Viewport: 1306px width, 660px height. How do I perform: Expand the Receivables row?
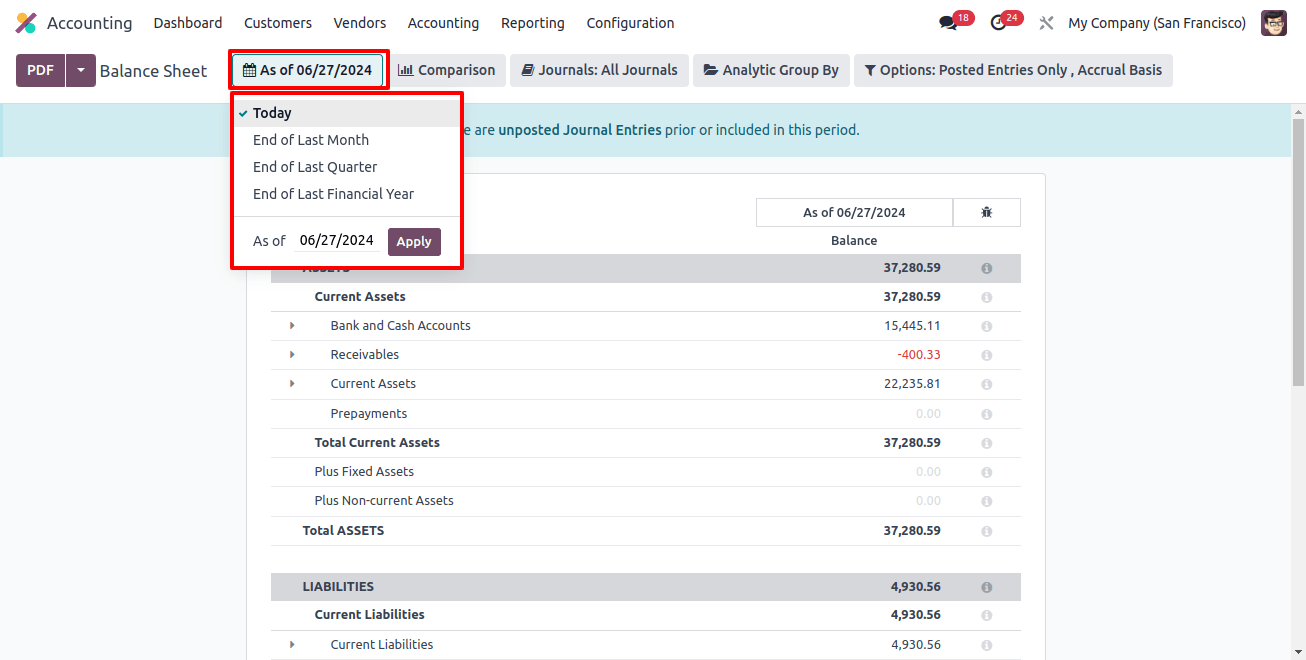pos(292,355)
